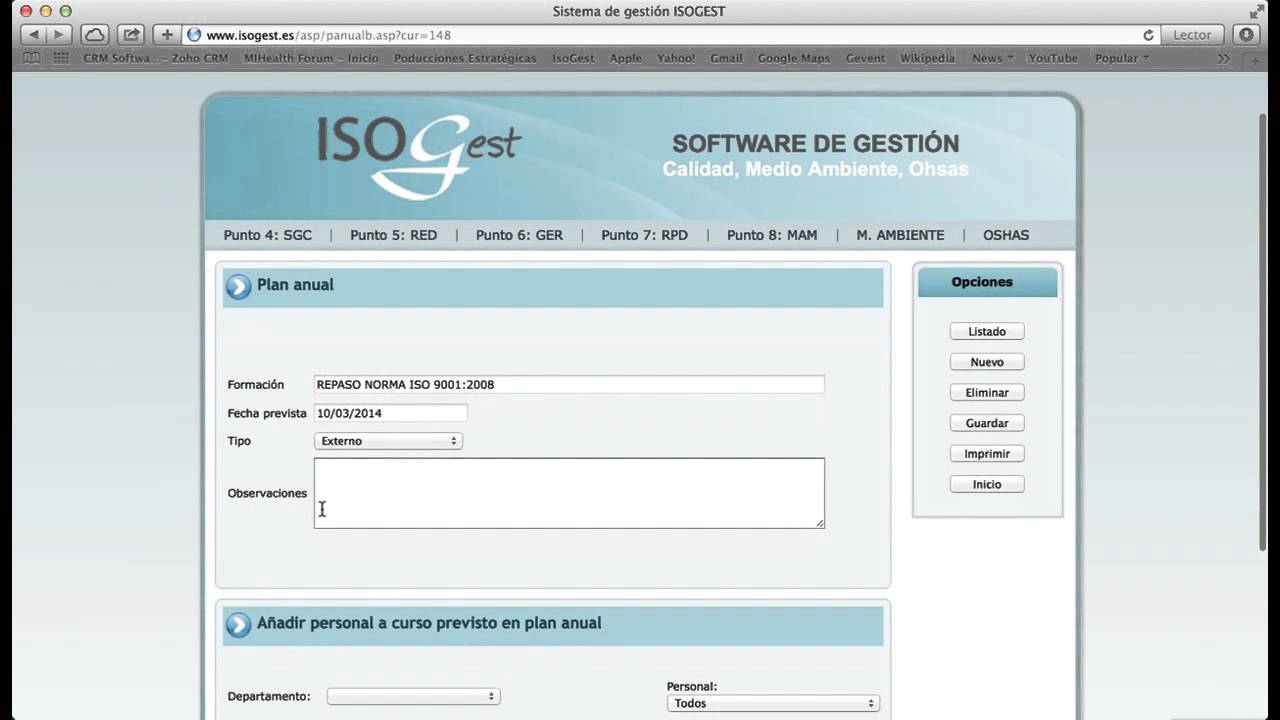Open the Gmail bookmark

tap(726, 58)
